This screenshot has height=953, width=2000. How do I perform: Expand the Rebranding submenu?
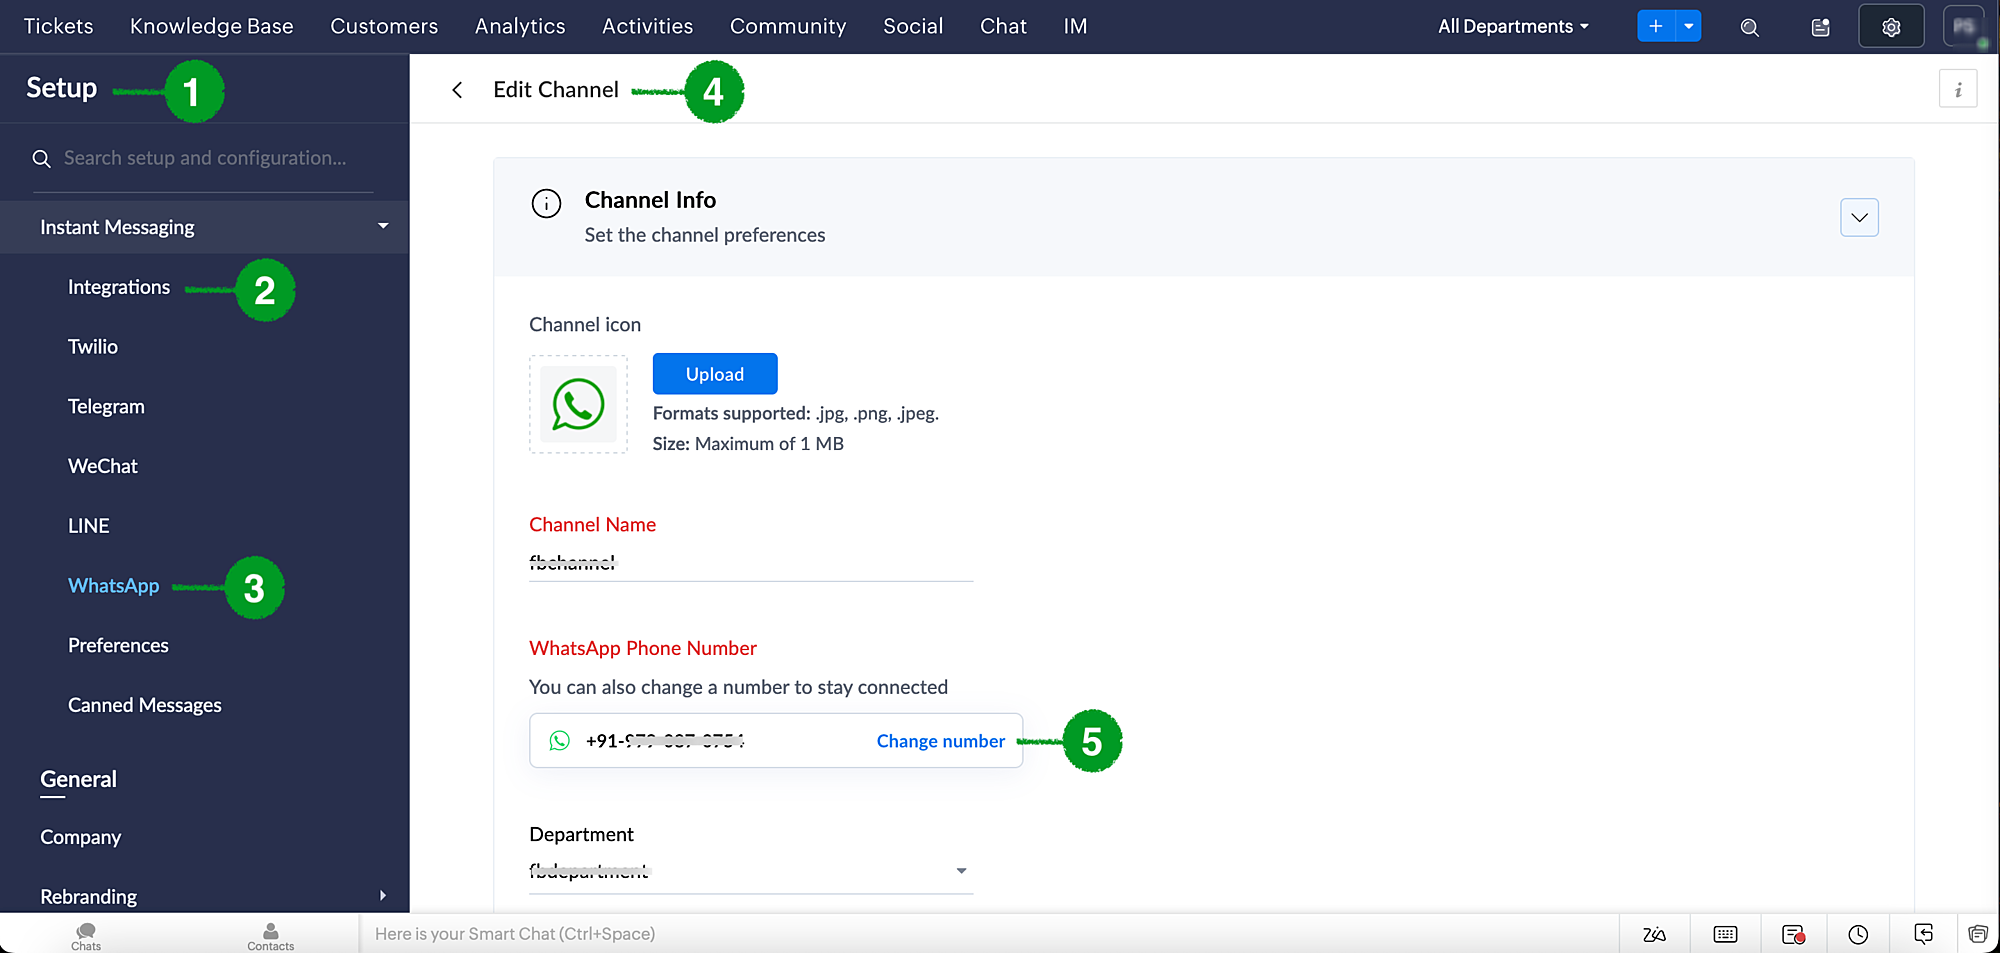pyautogui.click(x=382, y=896)
